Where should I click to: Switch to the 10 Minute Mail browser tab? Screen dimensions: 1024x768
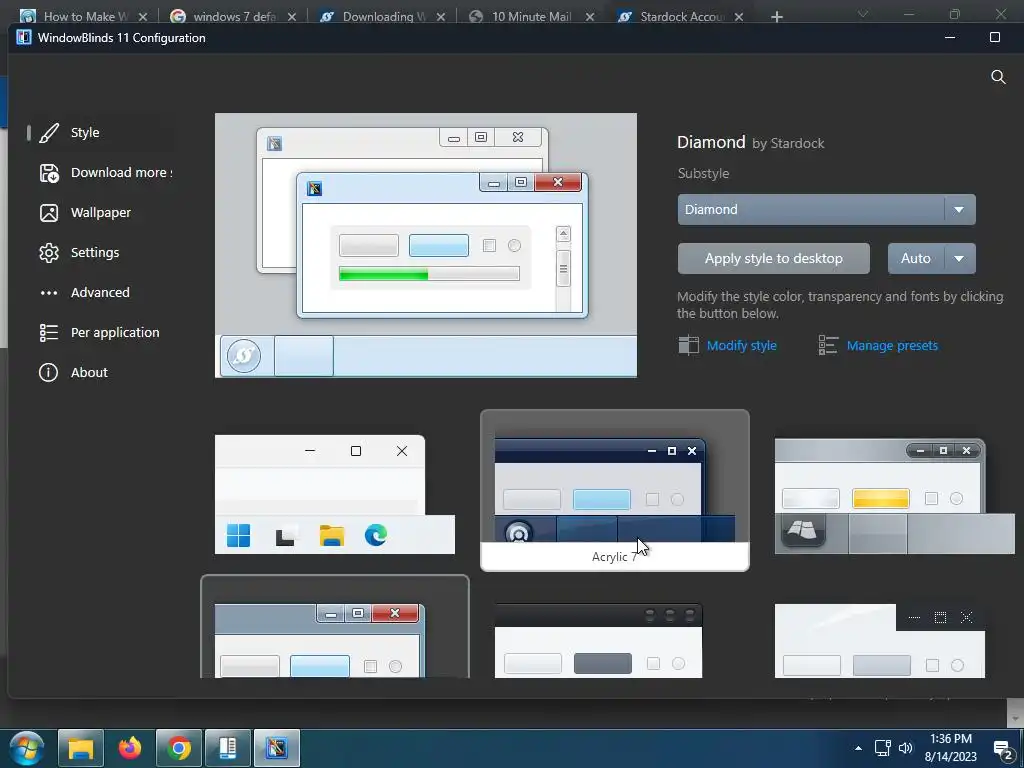pyautogui.click(x=532, y=16)
